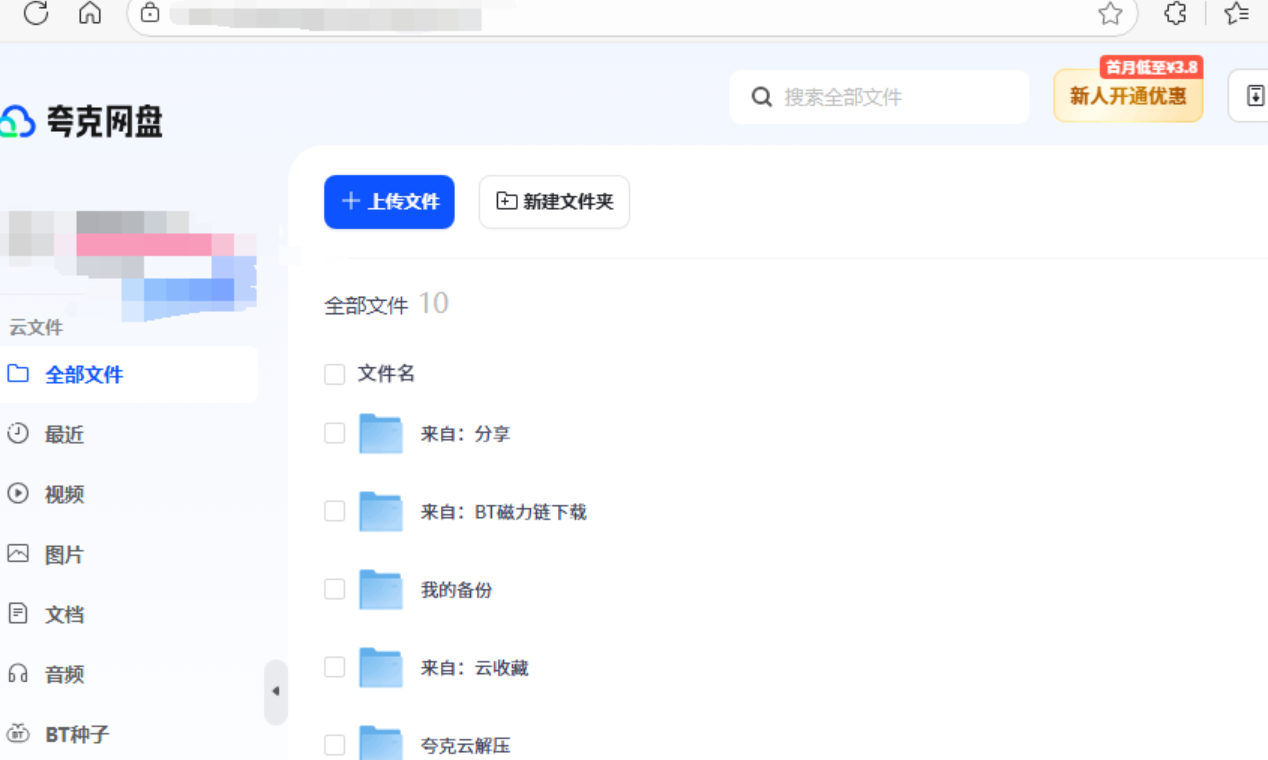The height and width of the screenshot is (760, 1268).
Task: Click the 上传文件 button
Action: coord(389,202)
